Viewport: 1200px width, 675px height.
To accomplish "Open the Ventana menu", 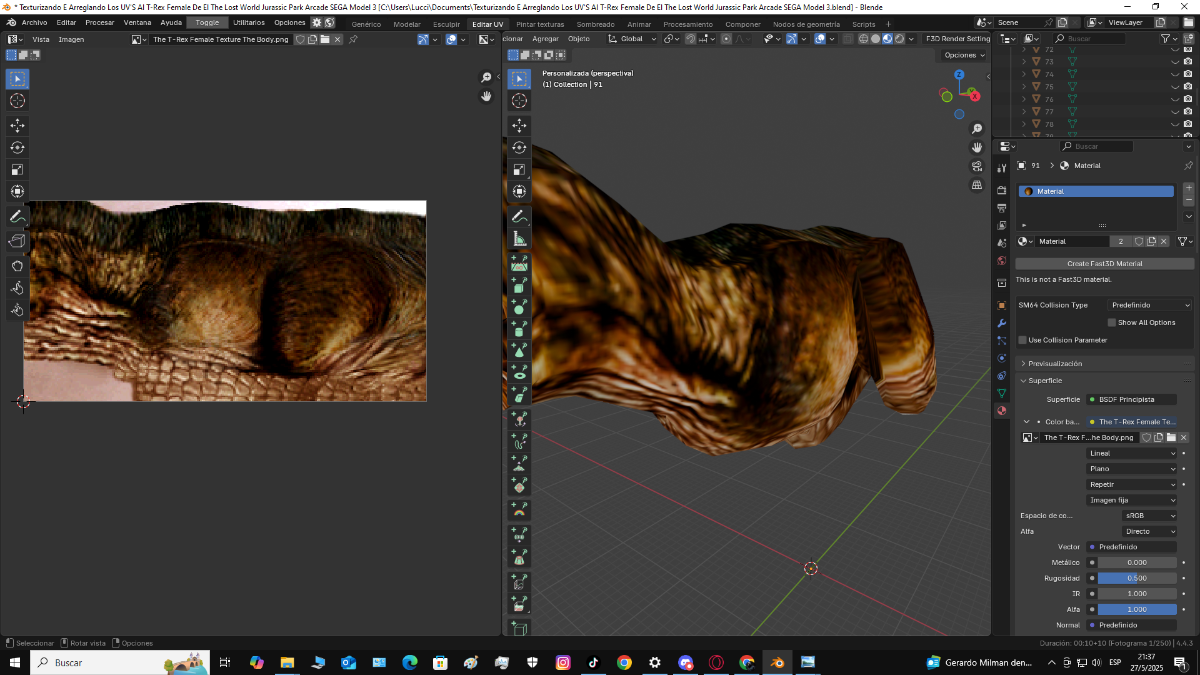I will click(x=138, y=22).
